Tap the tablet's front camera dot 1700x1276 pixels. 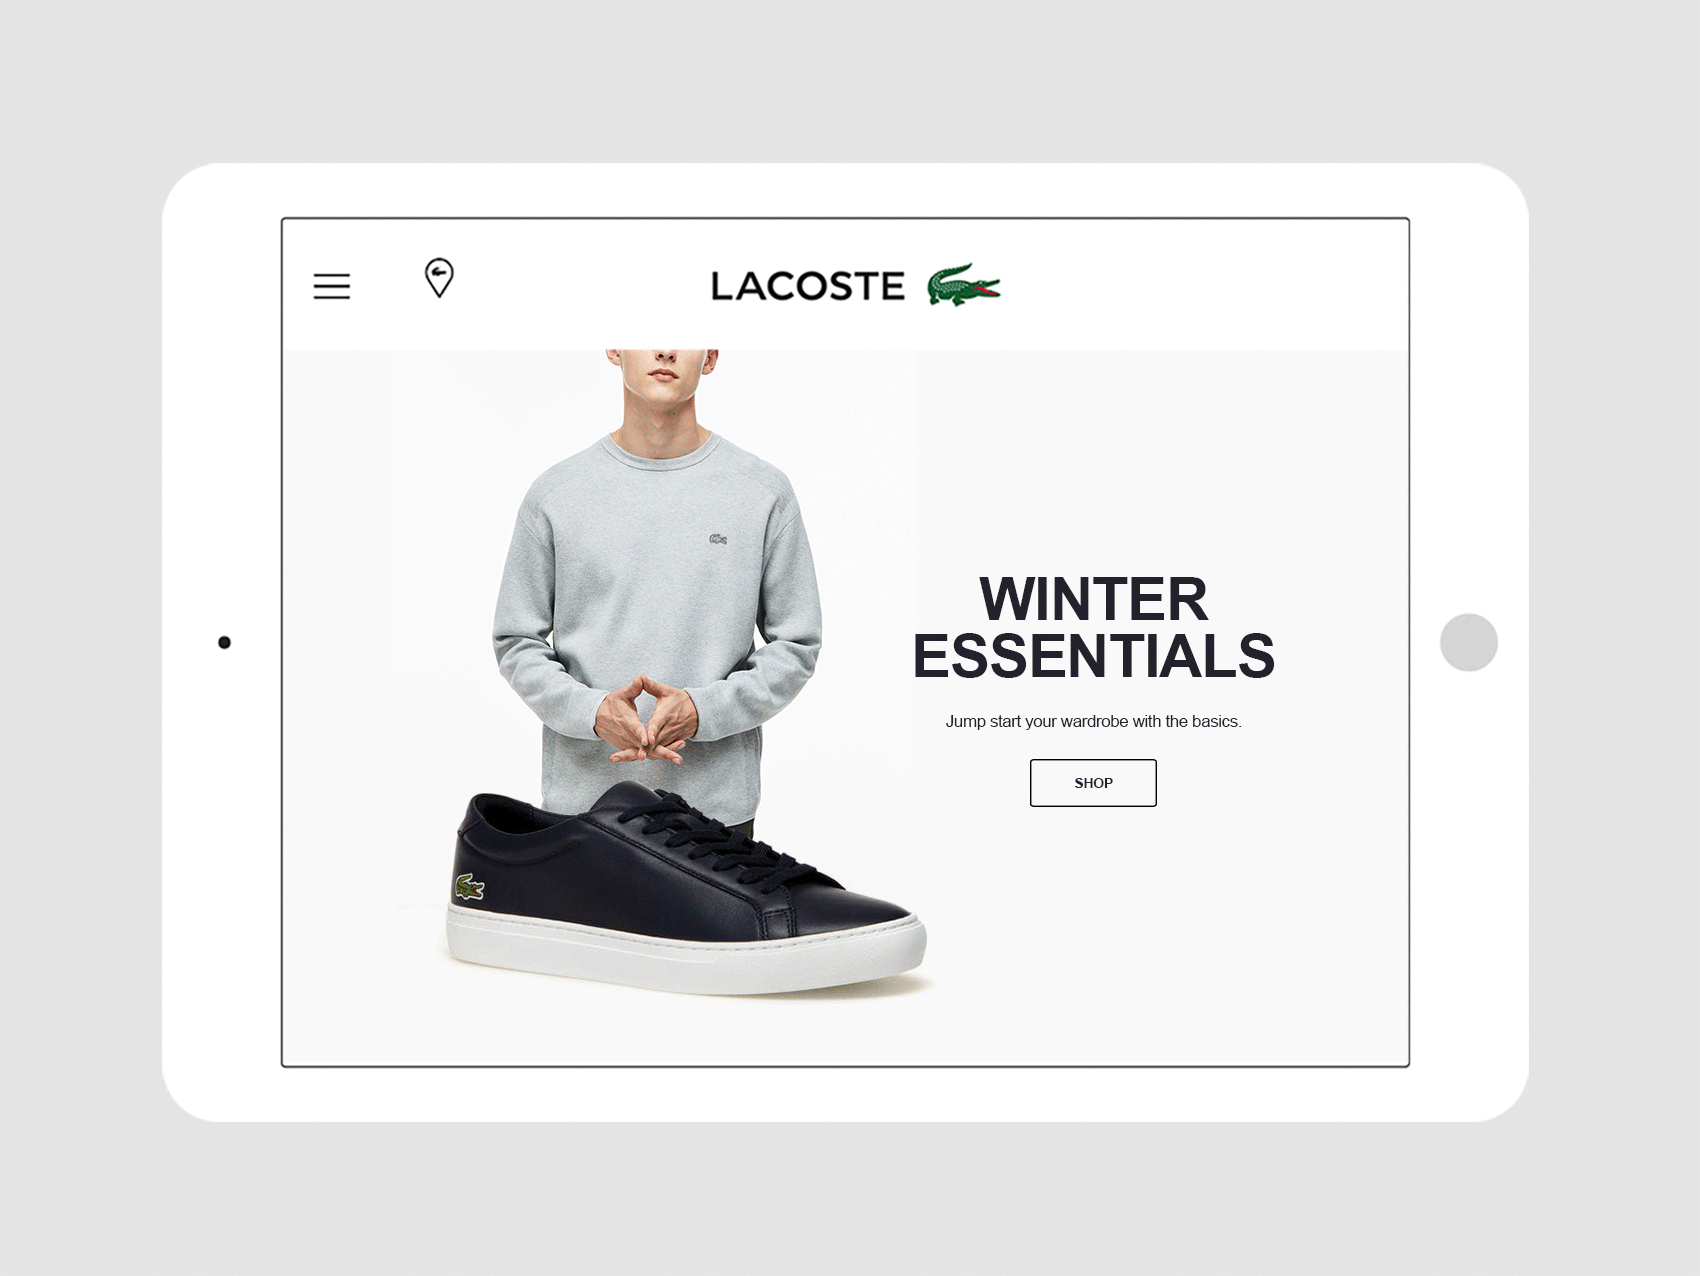224,642
